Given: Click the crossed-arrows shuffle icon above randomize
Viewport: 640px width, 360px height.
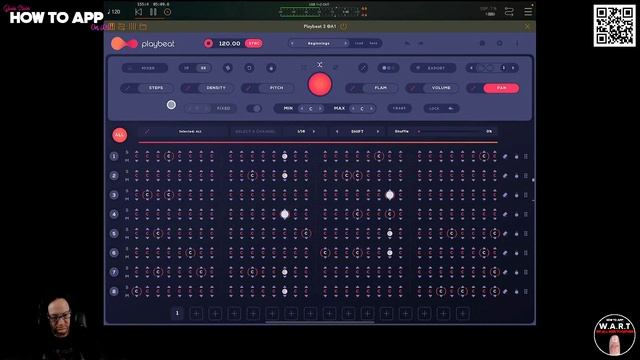Looking at the screenshot, I should click(x=320, y=64).
